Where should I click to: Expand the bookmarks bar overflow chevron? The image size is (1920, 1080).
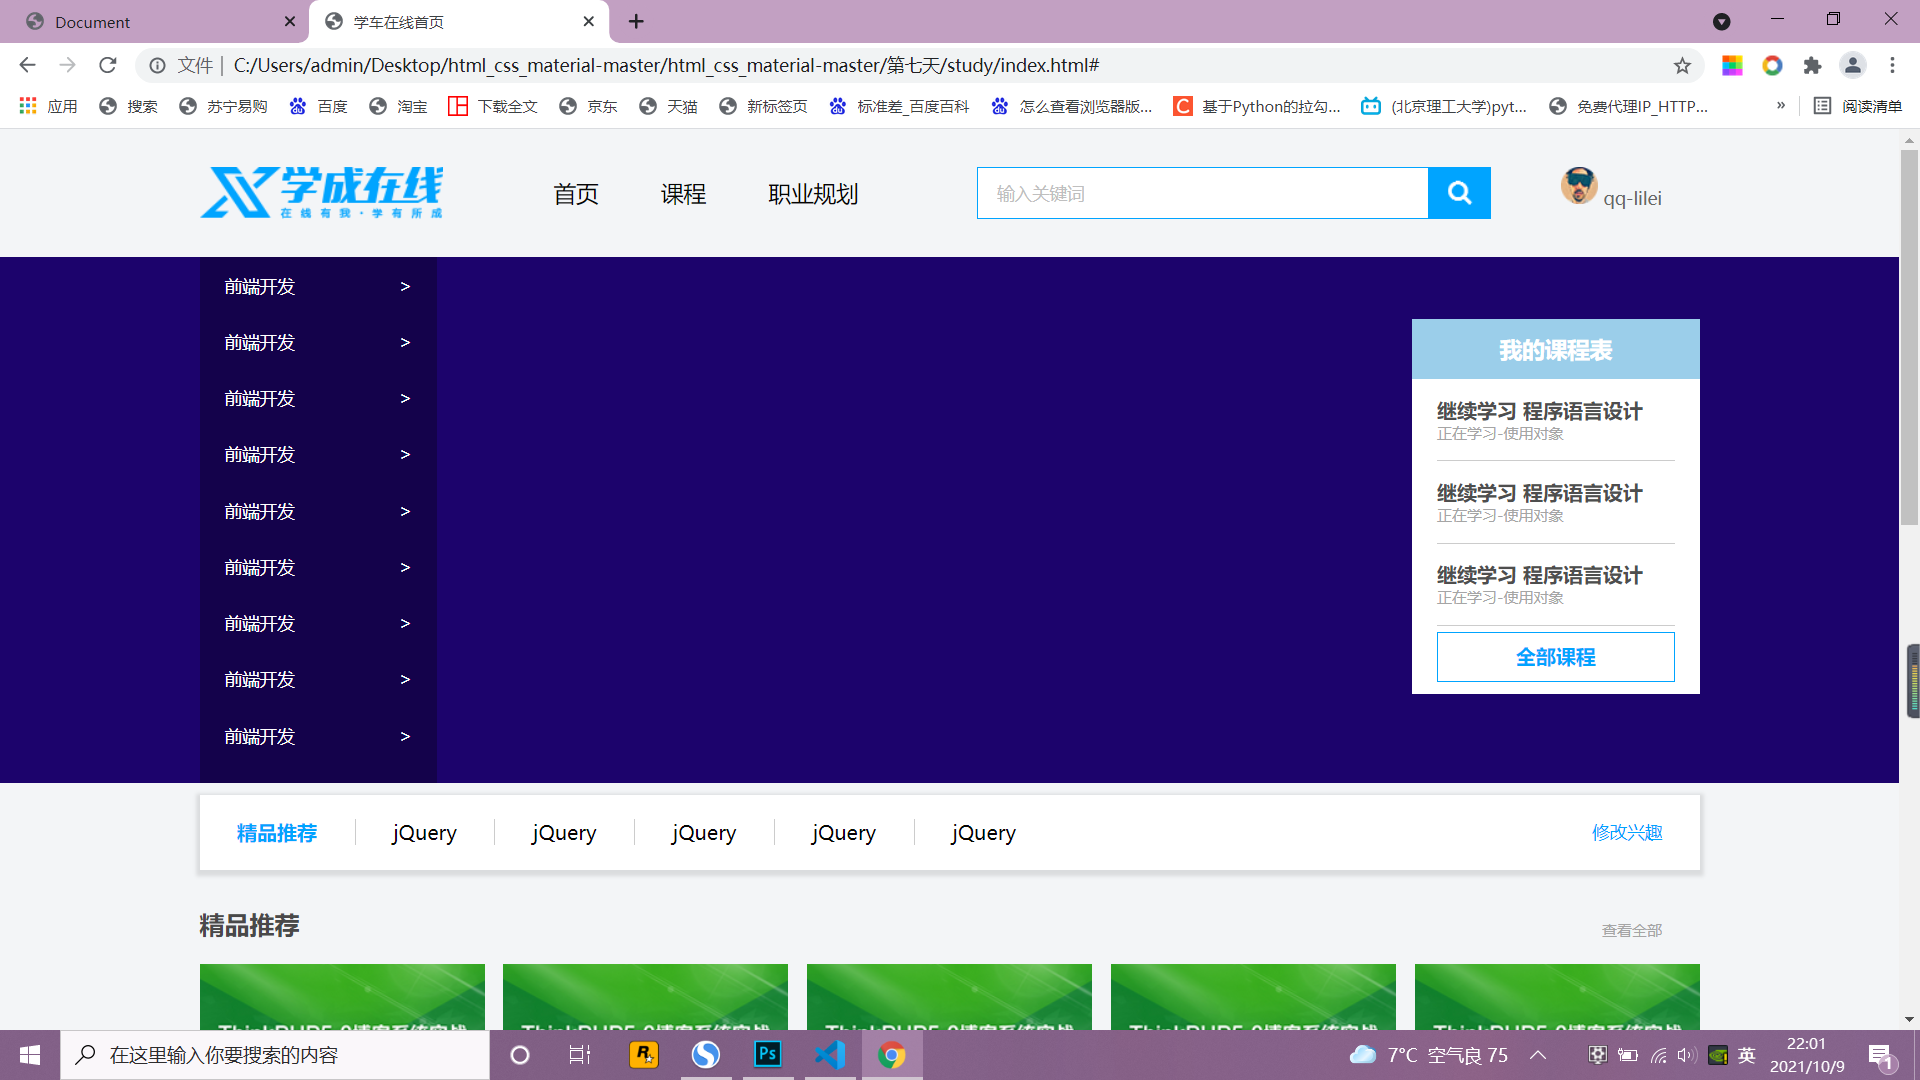click(1780, 106)
